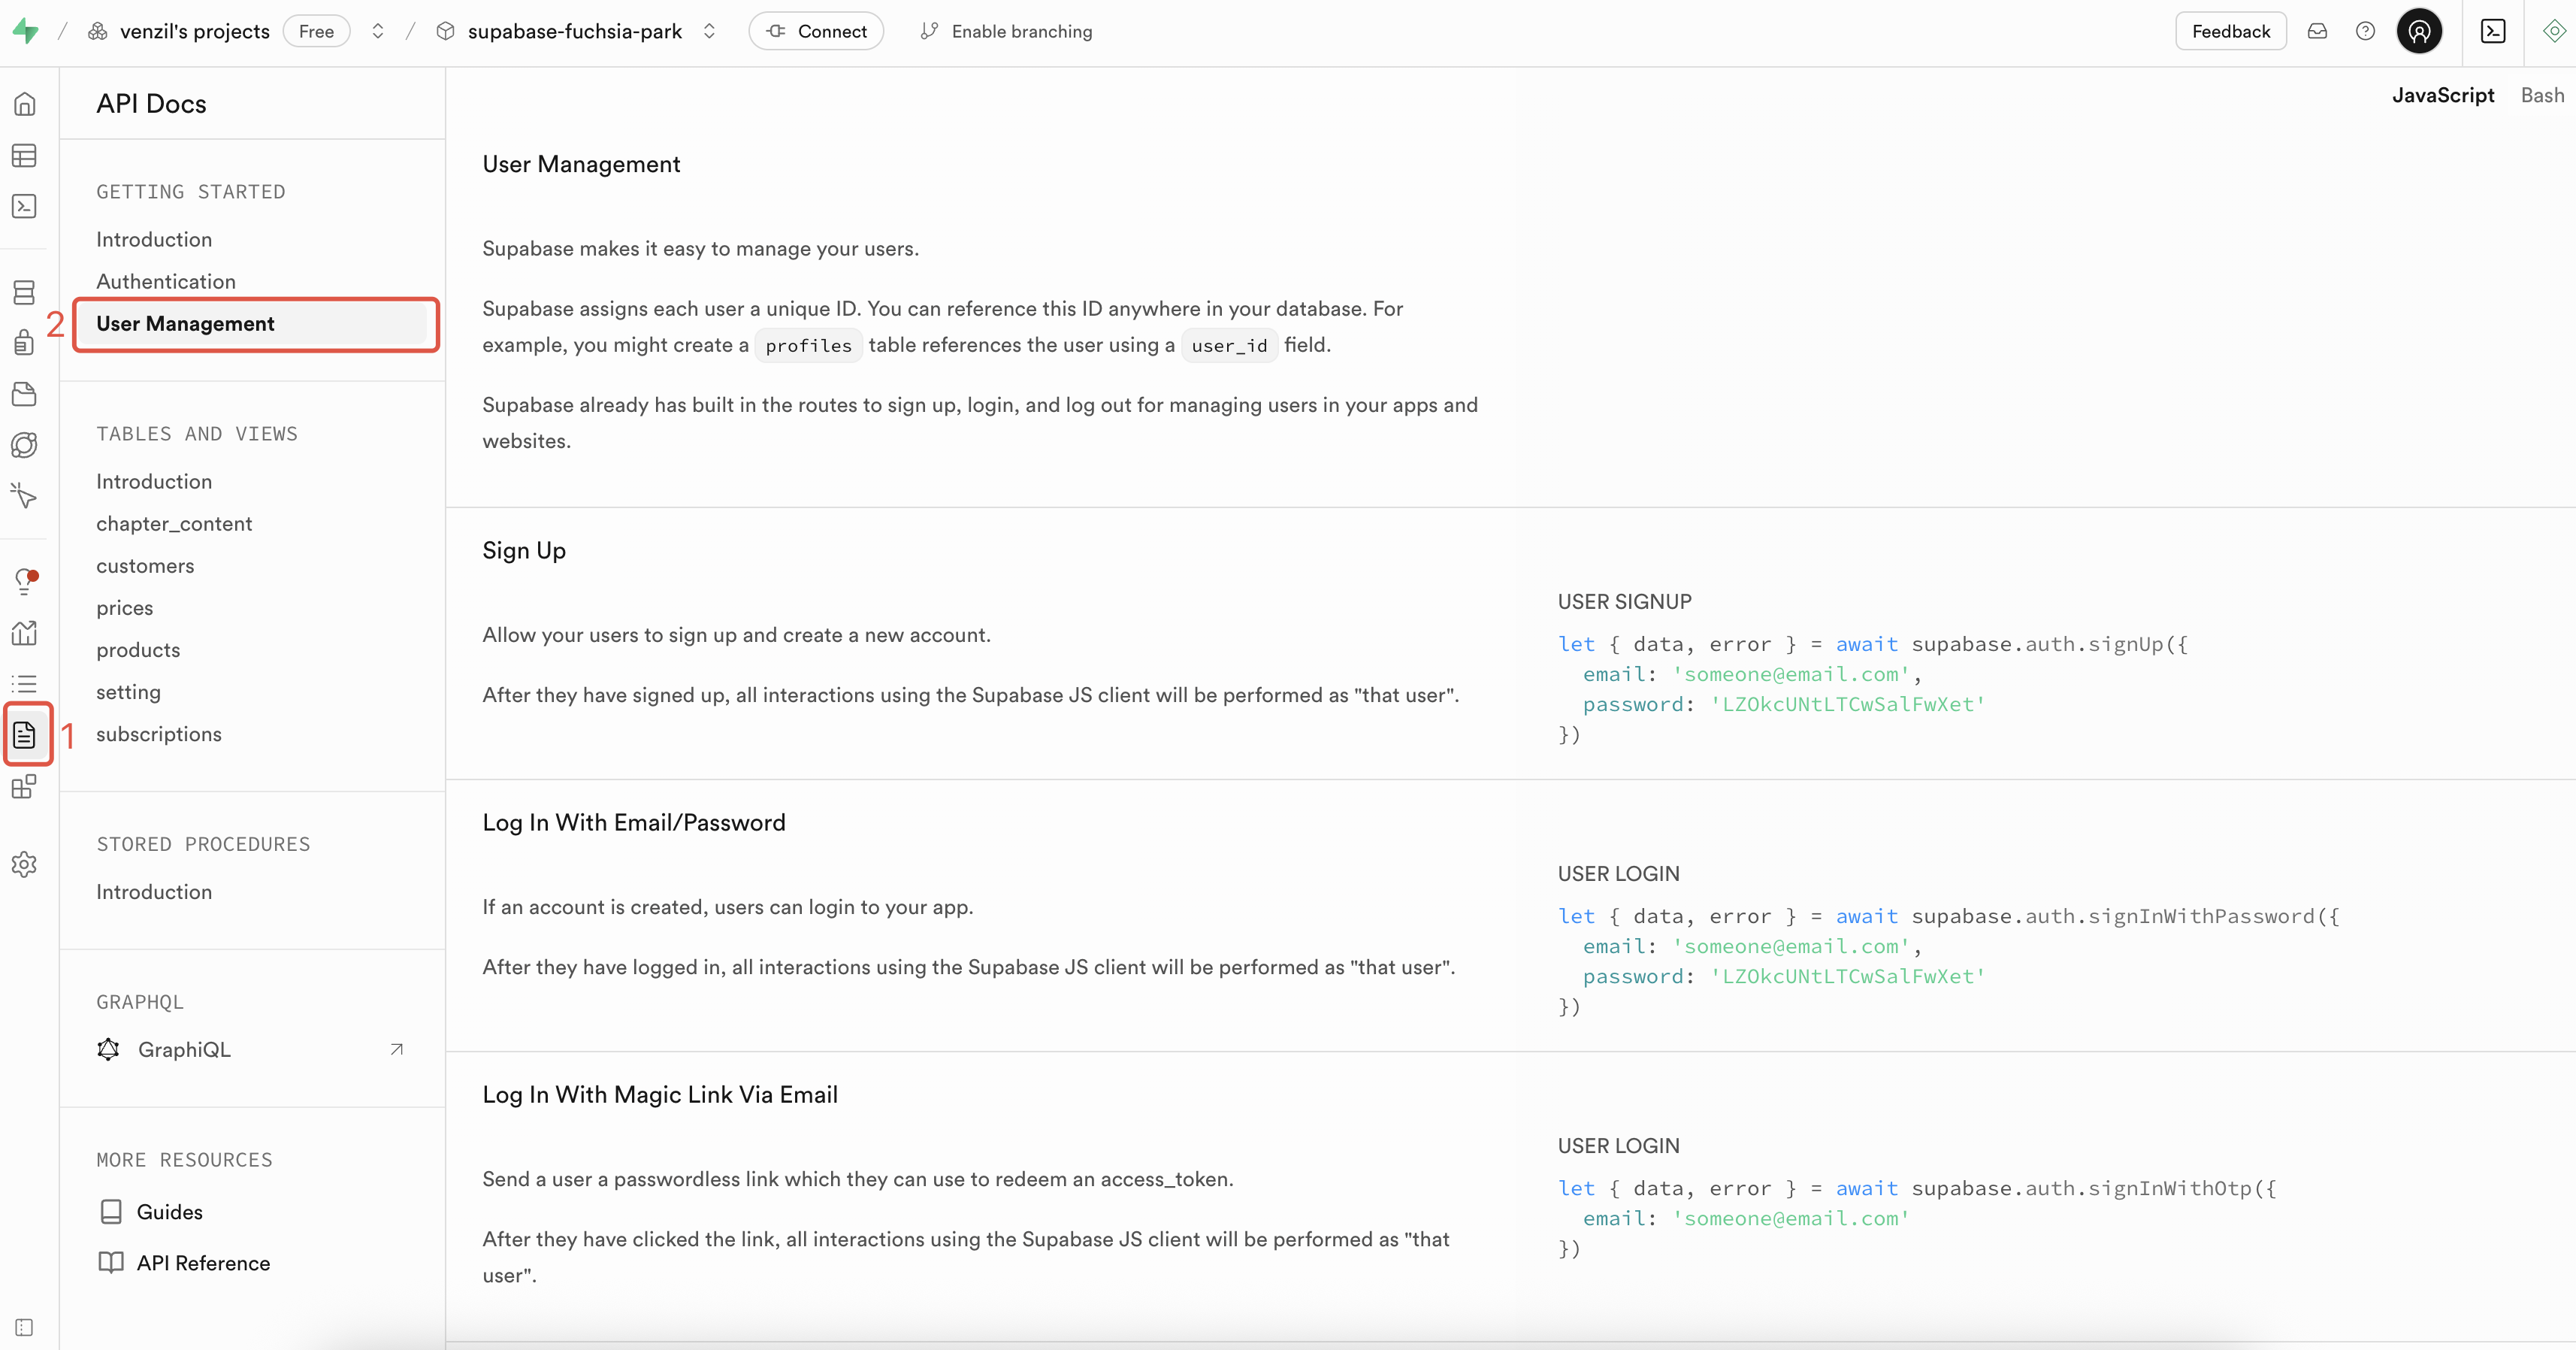Click the Connect button

(x=816, y=31)
